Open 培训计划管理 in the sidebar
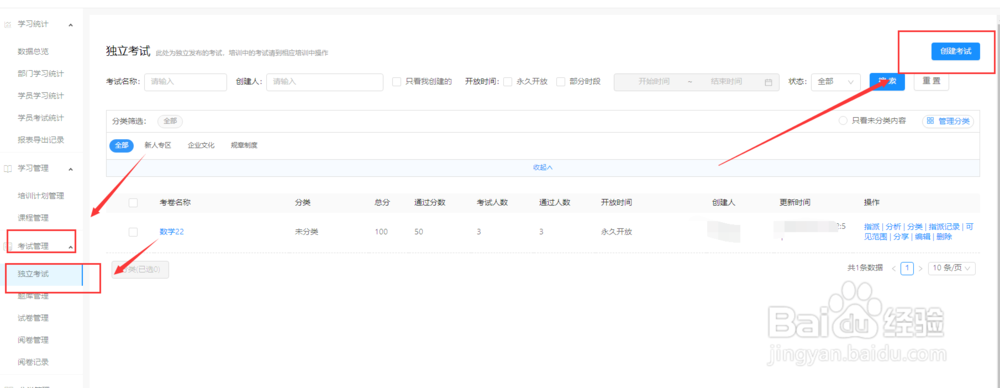Image resolution: width=1000 pixels, height=388 pixels. 41,195
